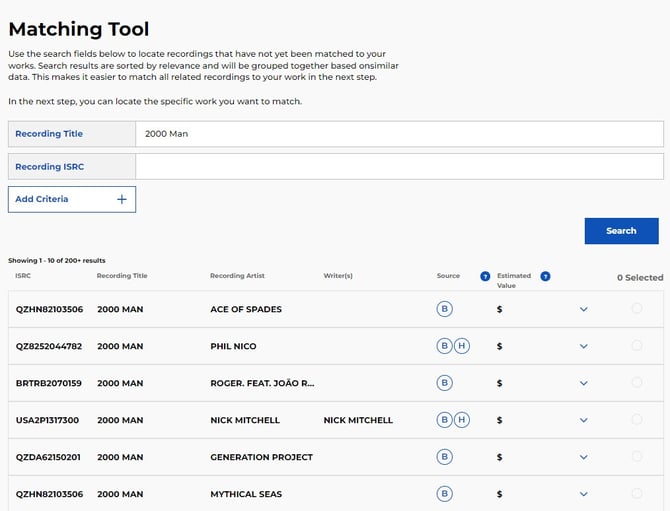Click the B source badge for NICK MITCHELL row
670x511 pixels.
[444, 420]
